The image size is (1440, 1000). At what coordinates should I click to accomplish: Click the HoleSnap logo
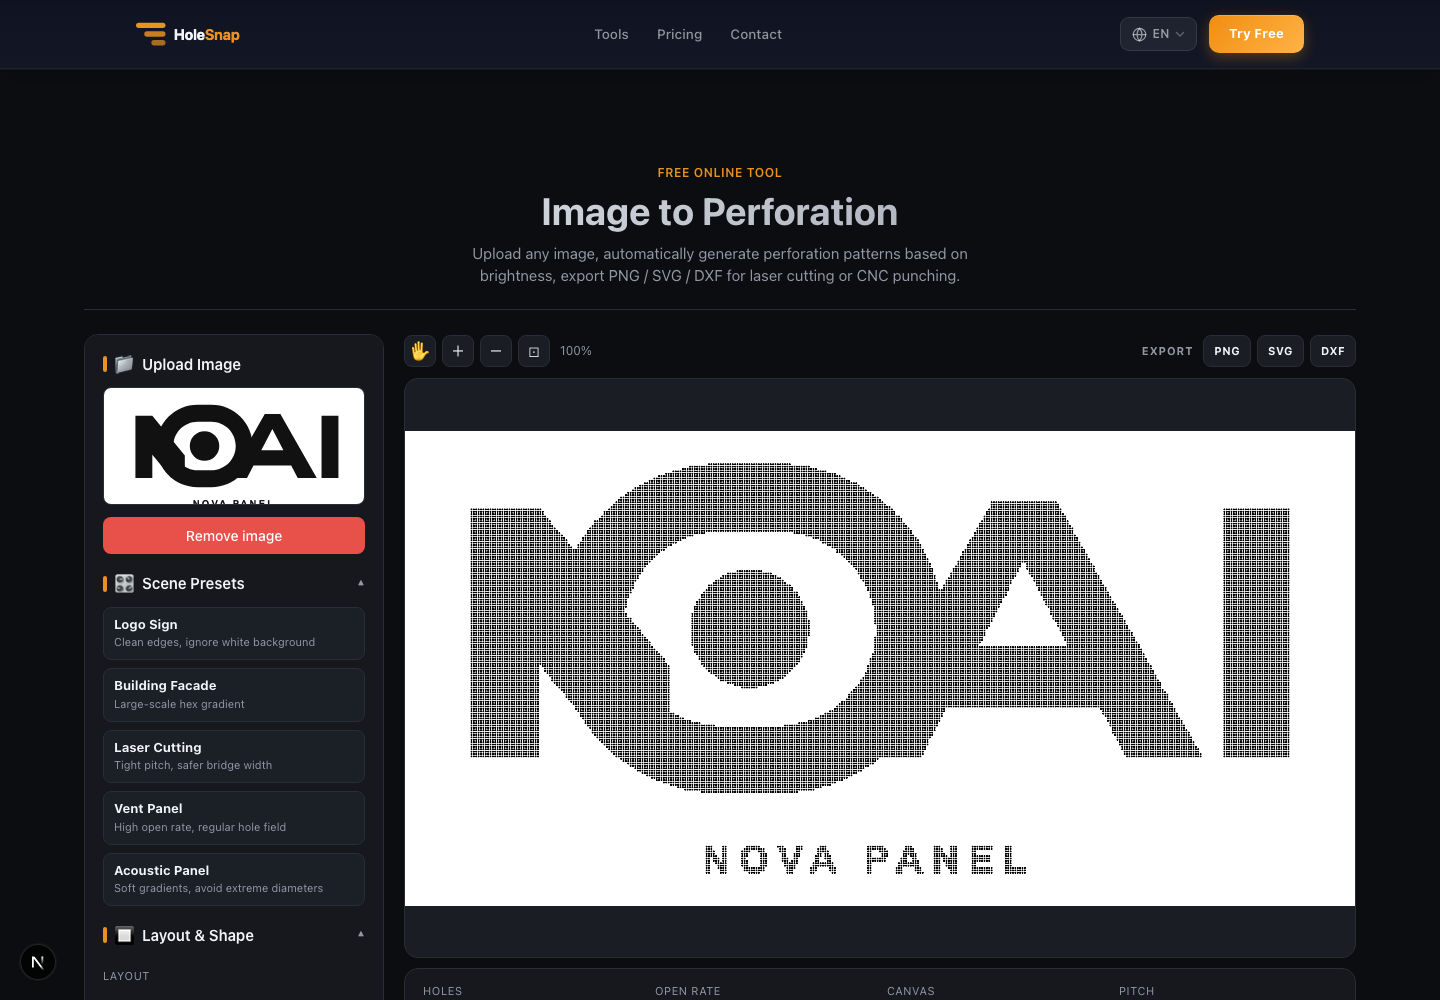[x=188, y=34]
